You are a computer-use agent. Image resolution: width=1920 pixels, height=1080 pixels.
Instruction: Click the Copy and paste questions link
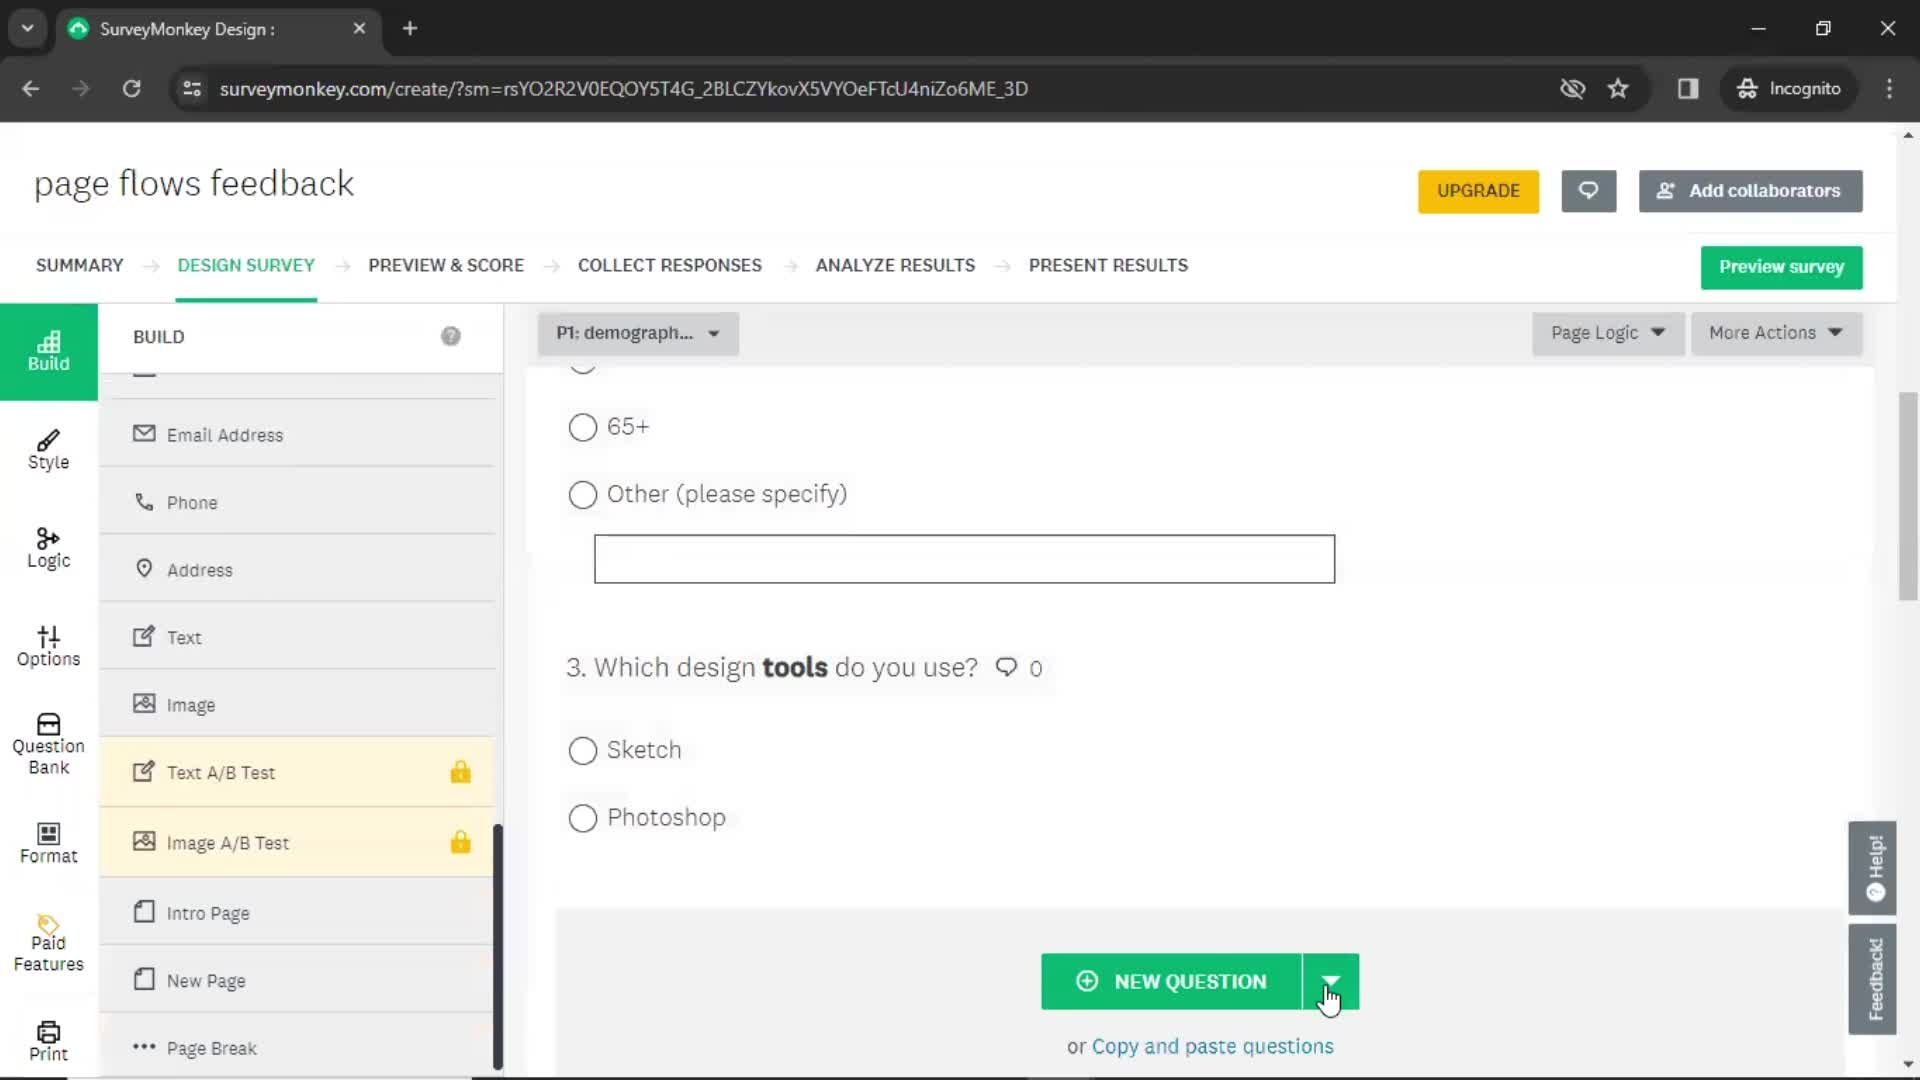[1213, 1046]
